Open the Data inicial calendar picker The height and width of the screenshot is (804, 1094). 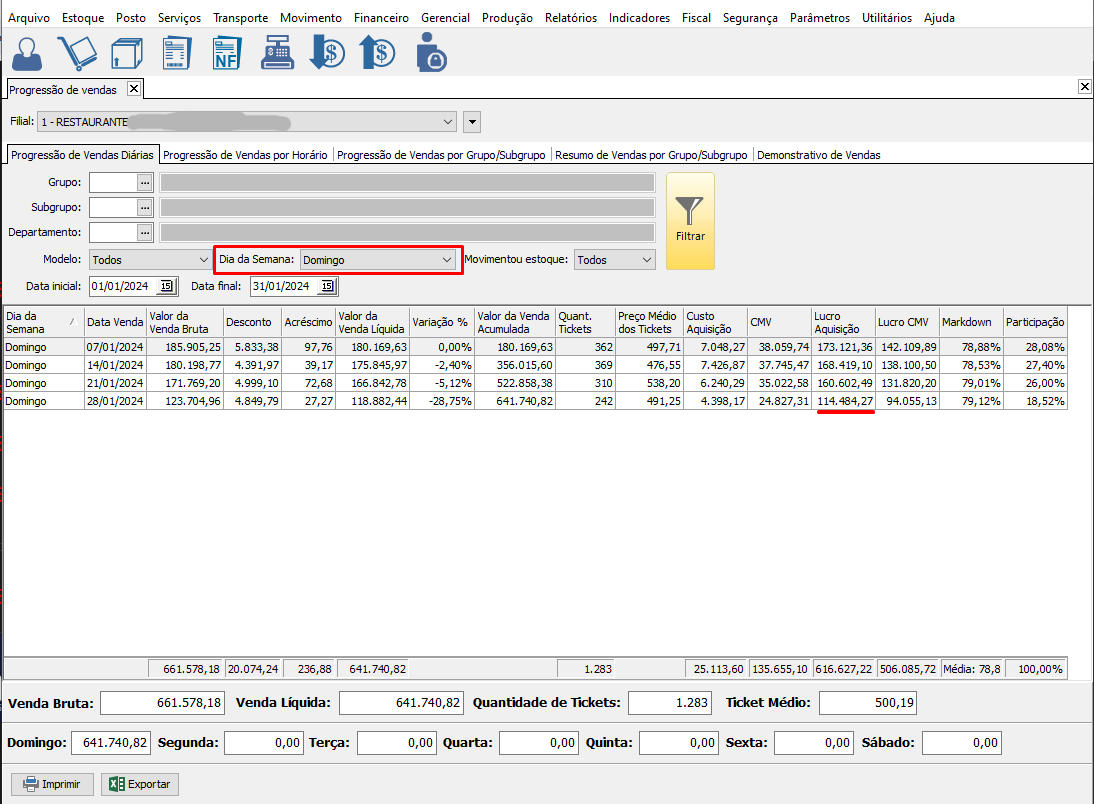166,287
